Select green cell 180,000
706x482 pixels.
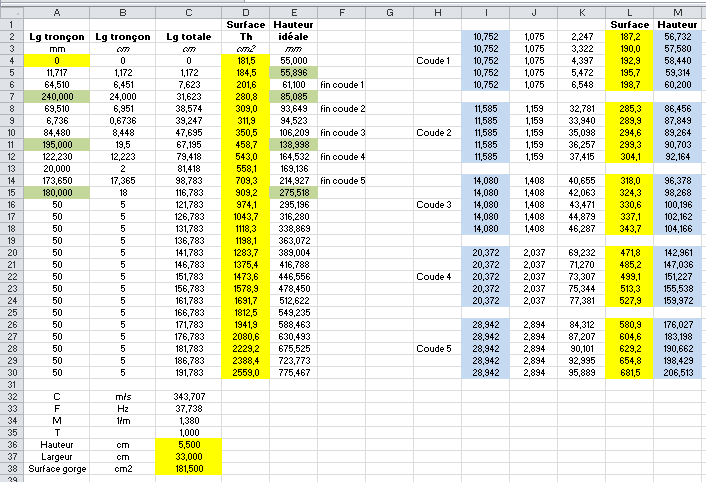[x=57, y=193]
